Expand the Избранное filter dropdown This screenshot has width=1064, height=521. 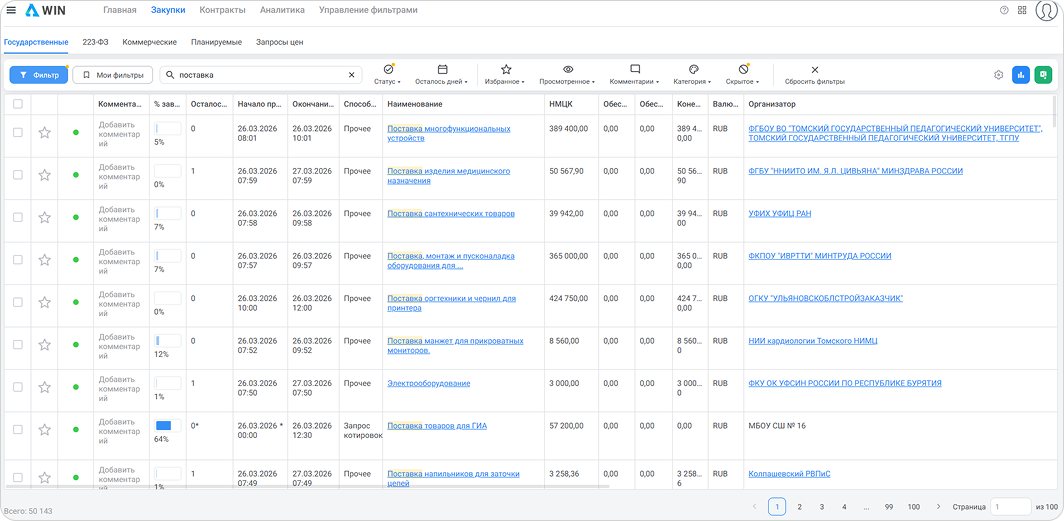[506, 75]
